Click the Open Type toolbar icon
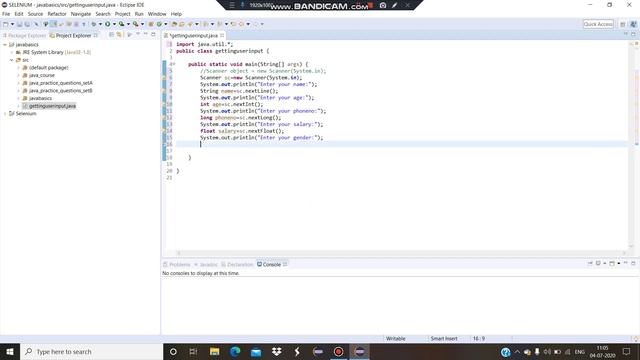 point(174,24)
